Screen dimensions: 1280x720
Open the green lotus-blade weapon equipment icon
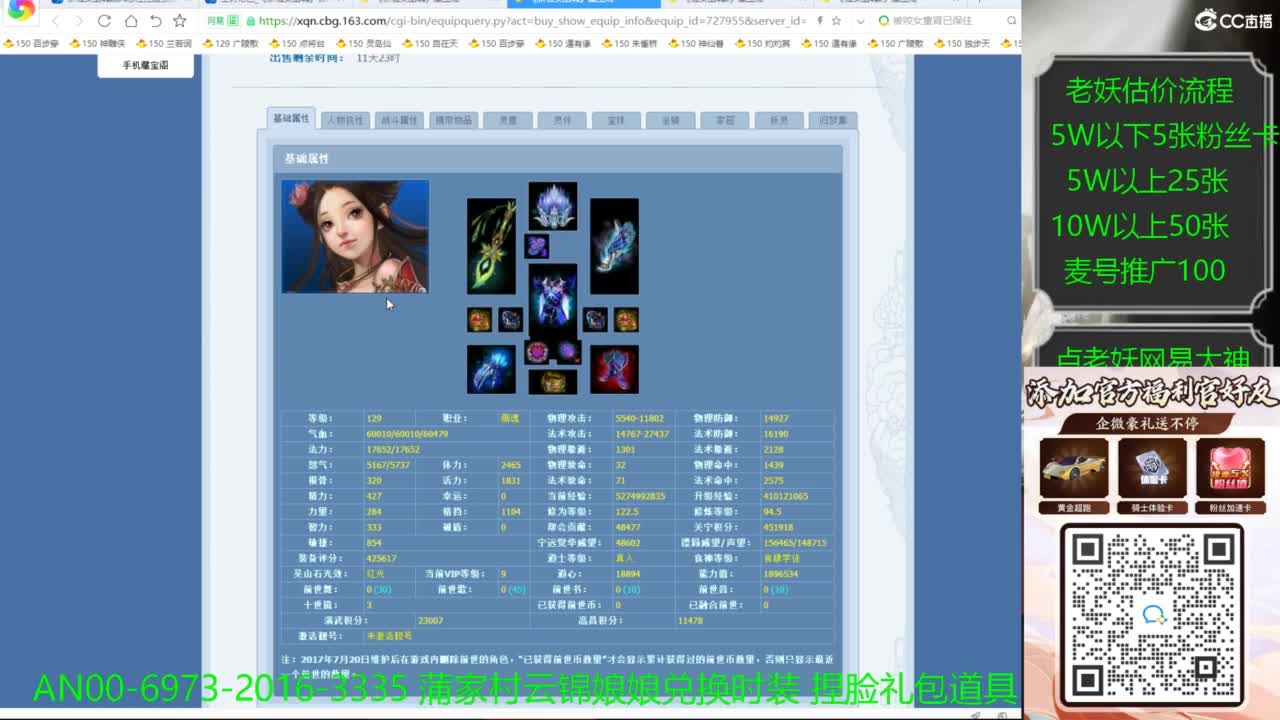pos(491,246)
